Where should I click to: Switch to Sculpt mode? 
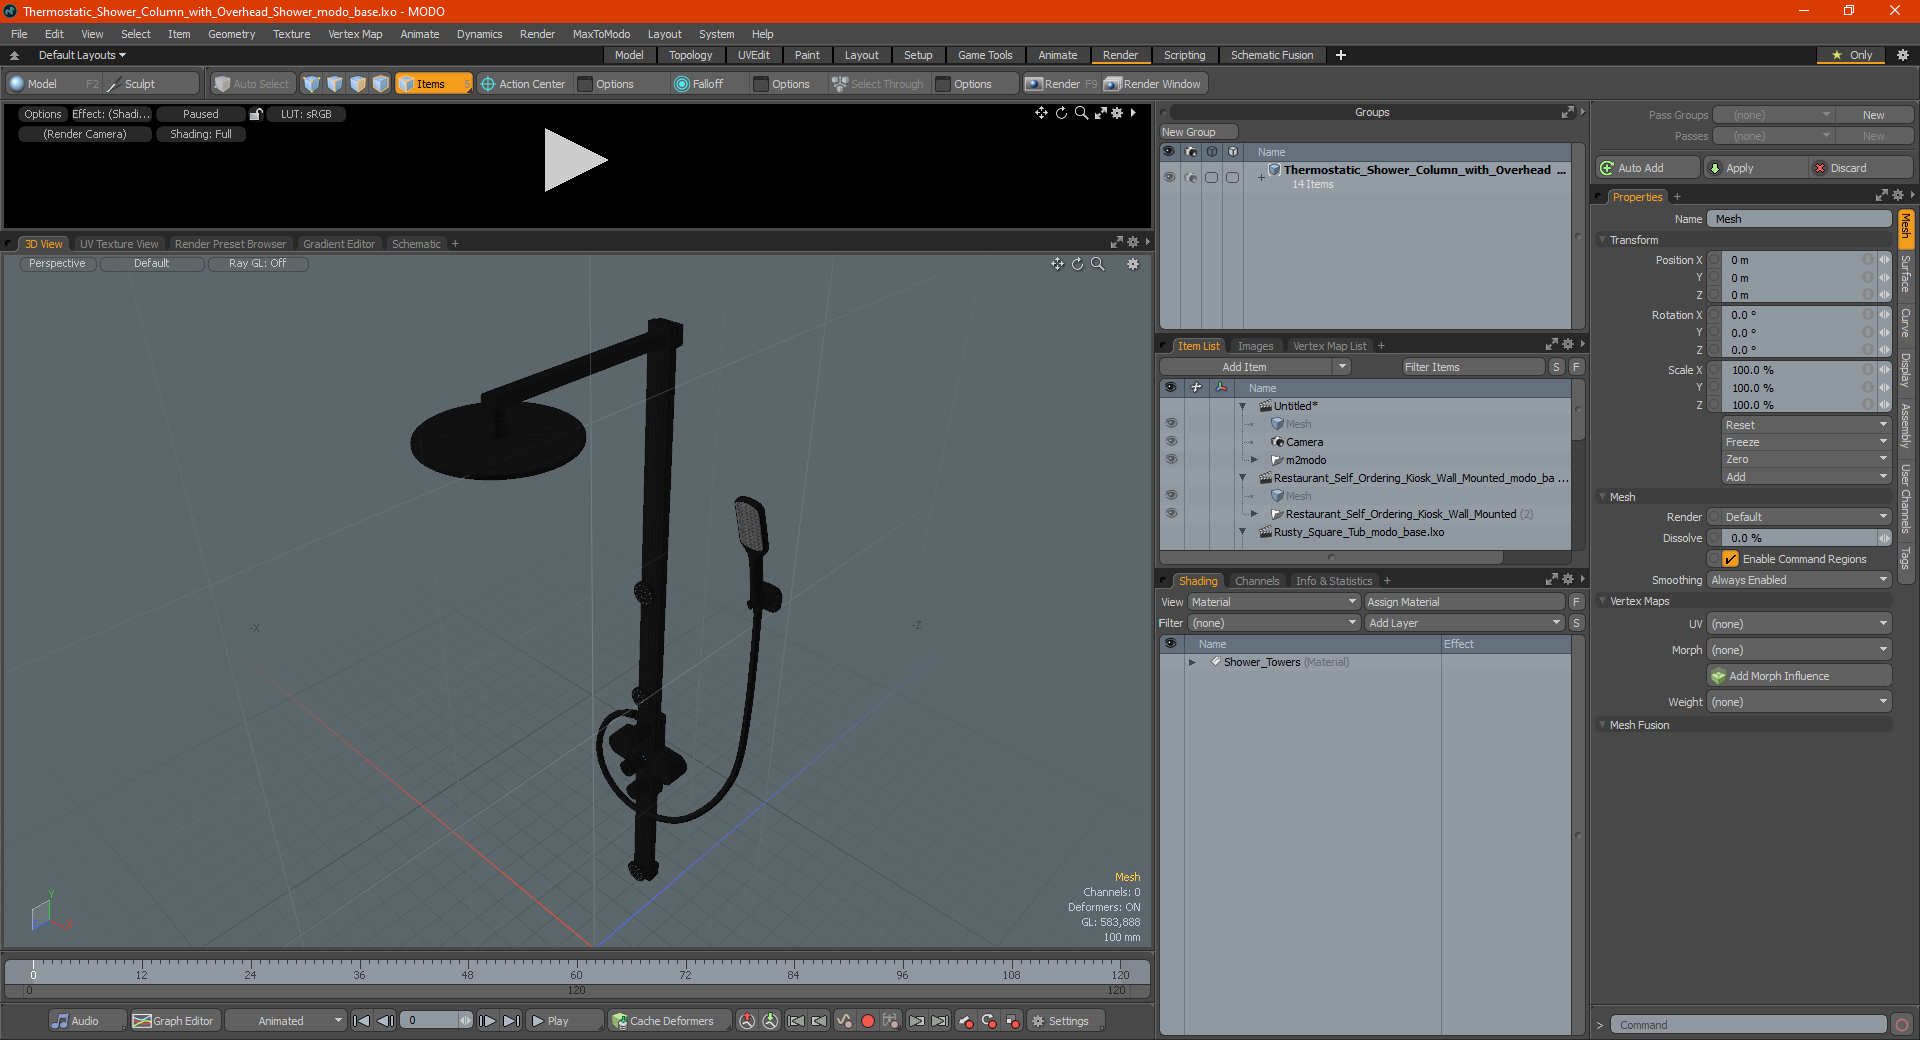[x=151, y=84]
